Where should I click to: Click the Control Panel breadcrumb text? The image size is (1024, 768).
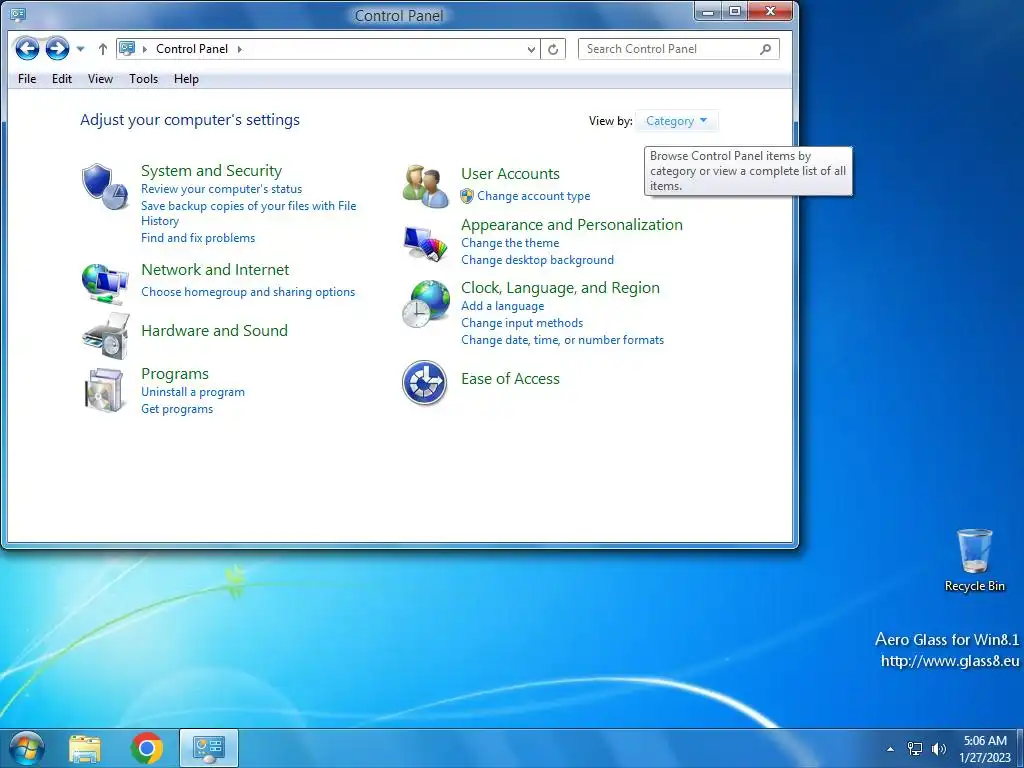pyautogui.click(x=192, y=49)
